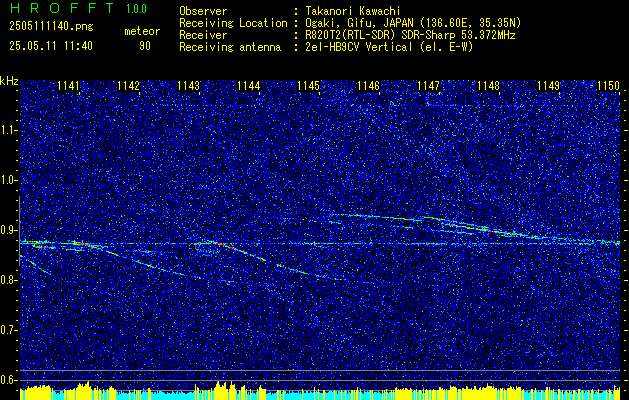This screenshot has height=400, width=629.
Task: Click the 0.6 kHz axis label
Action: 9,380
